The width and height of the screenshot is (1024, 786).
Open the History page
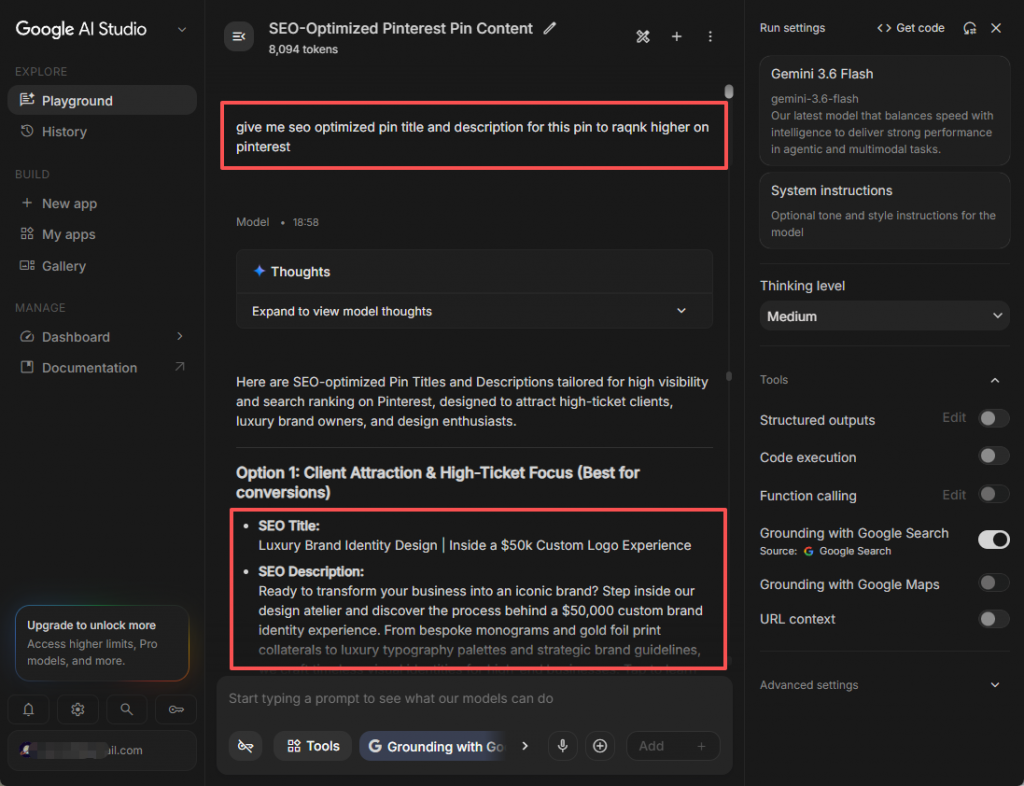pyautogui.click(x=102, y=131)
